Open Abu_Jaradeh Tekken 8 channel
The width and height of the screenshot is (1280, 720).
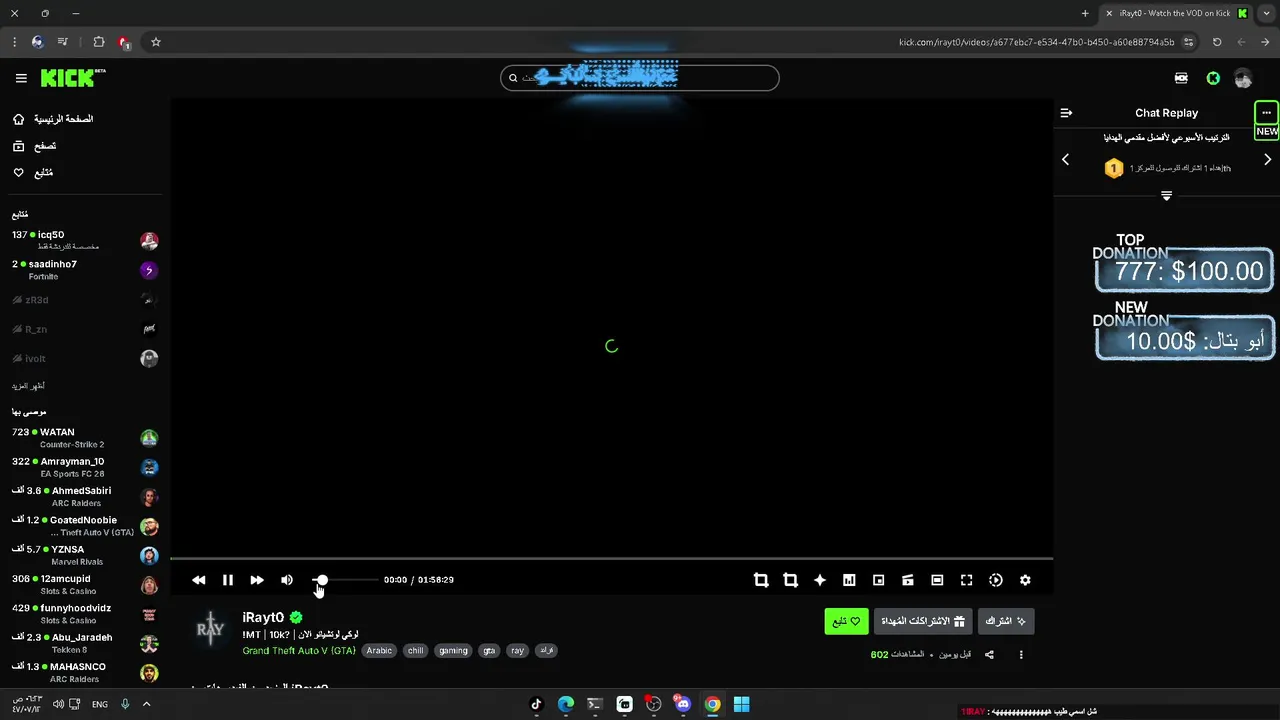pos(85,643)
